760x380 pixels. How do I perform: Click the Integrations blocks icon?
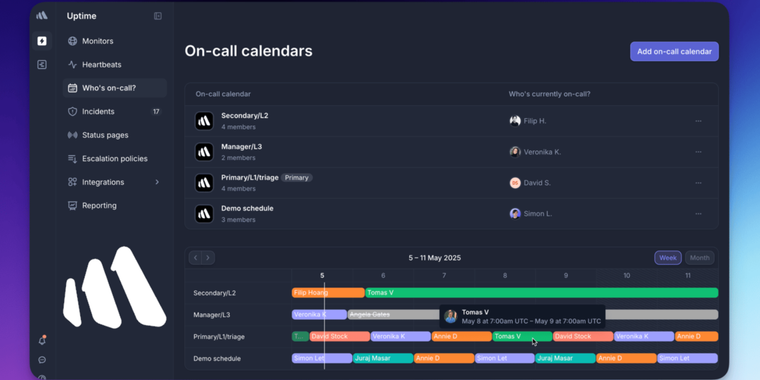click(72, 182)
